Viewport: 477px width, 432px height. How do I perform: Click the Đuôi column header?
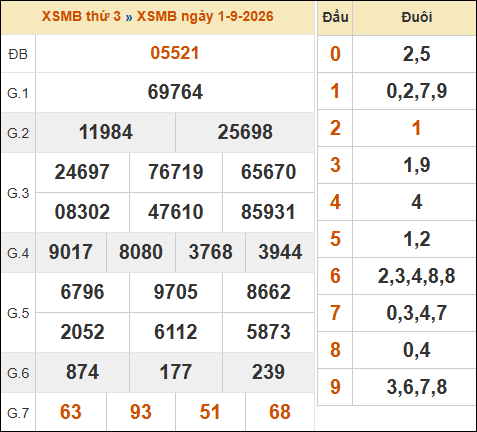click(x=417, y=17)
